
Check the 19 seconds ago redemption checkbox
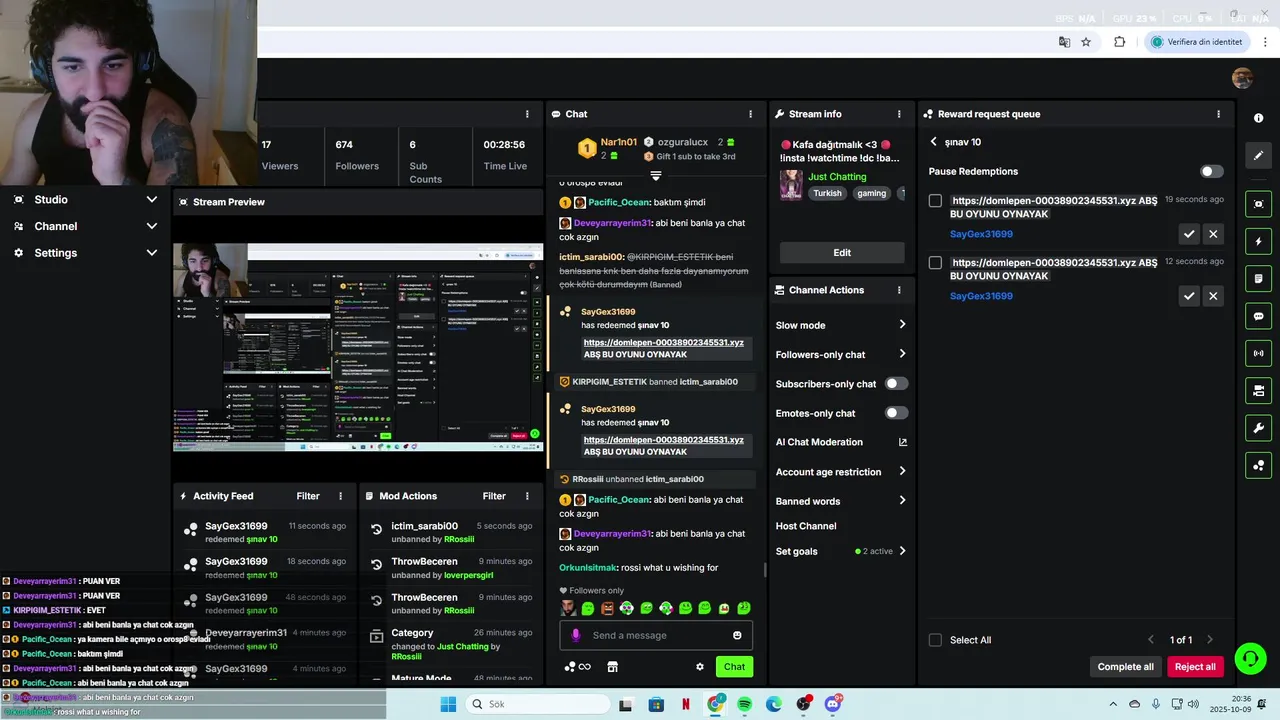(935, 201)
